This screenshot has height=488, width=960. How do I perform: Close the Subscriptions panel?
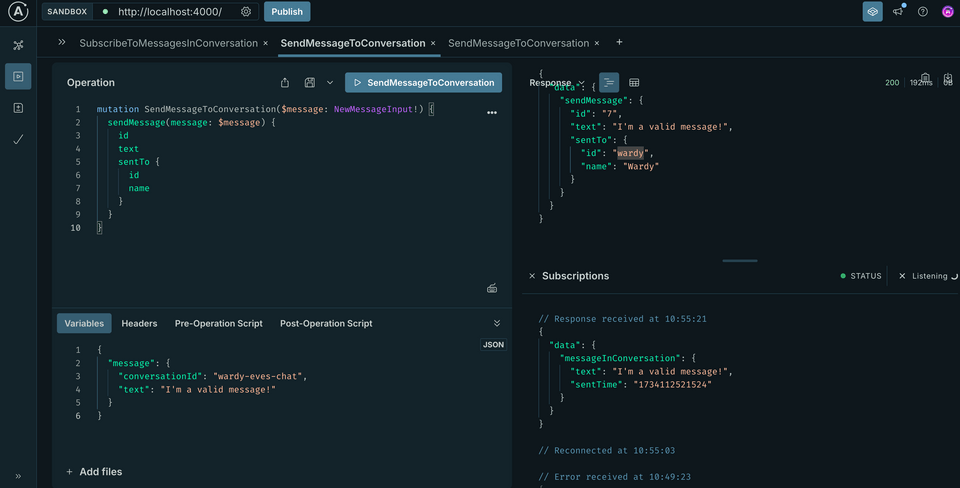point(532,276)
